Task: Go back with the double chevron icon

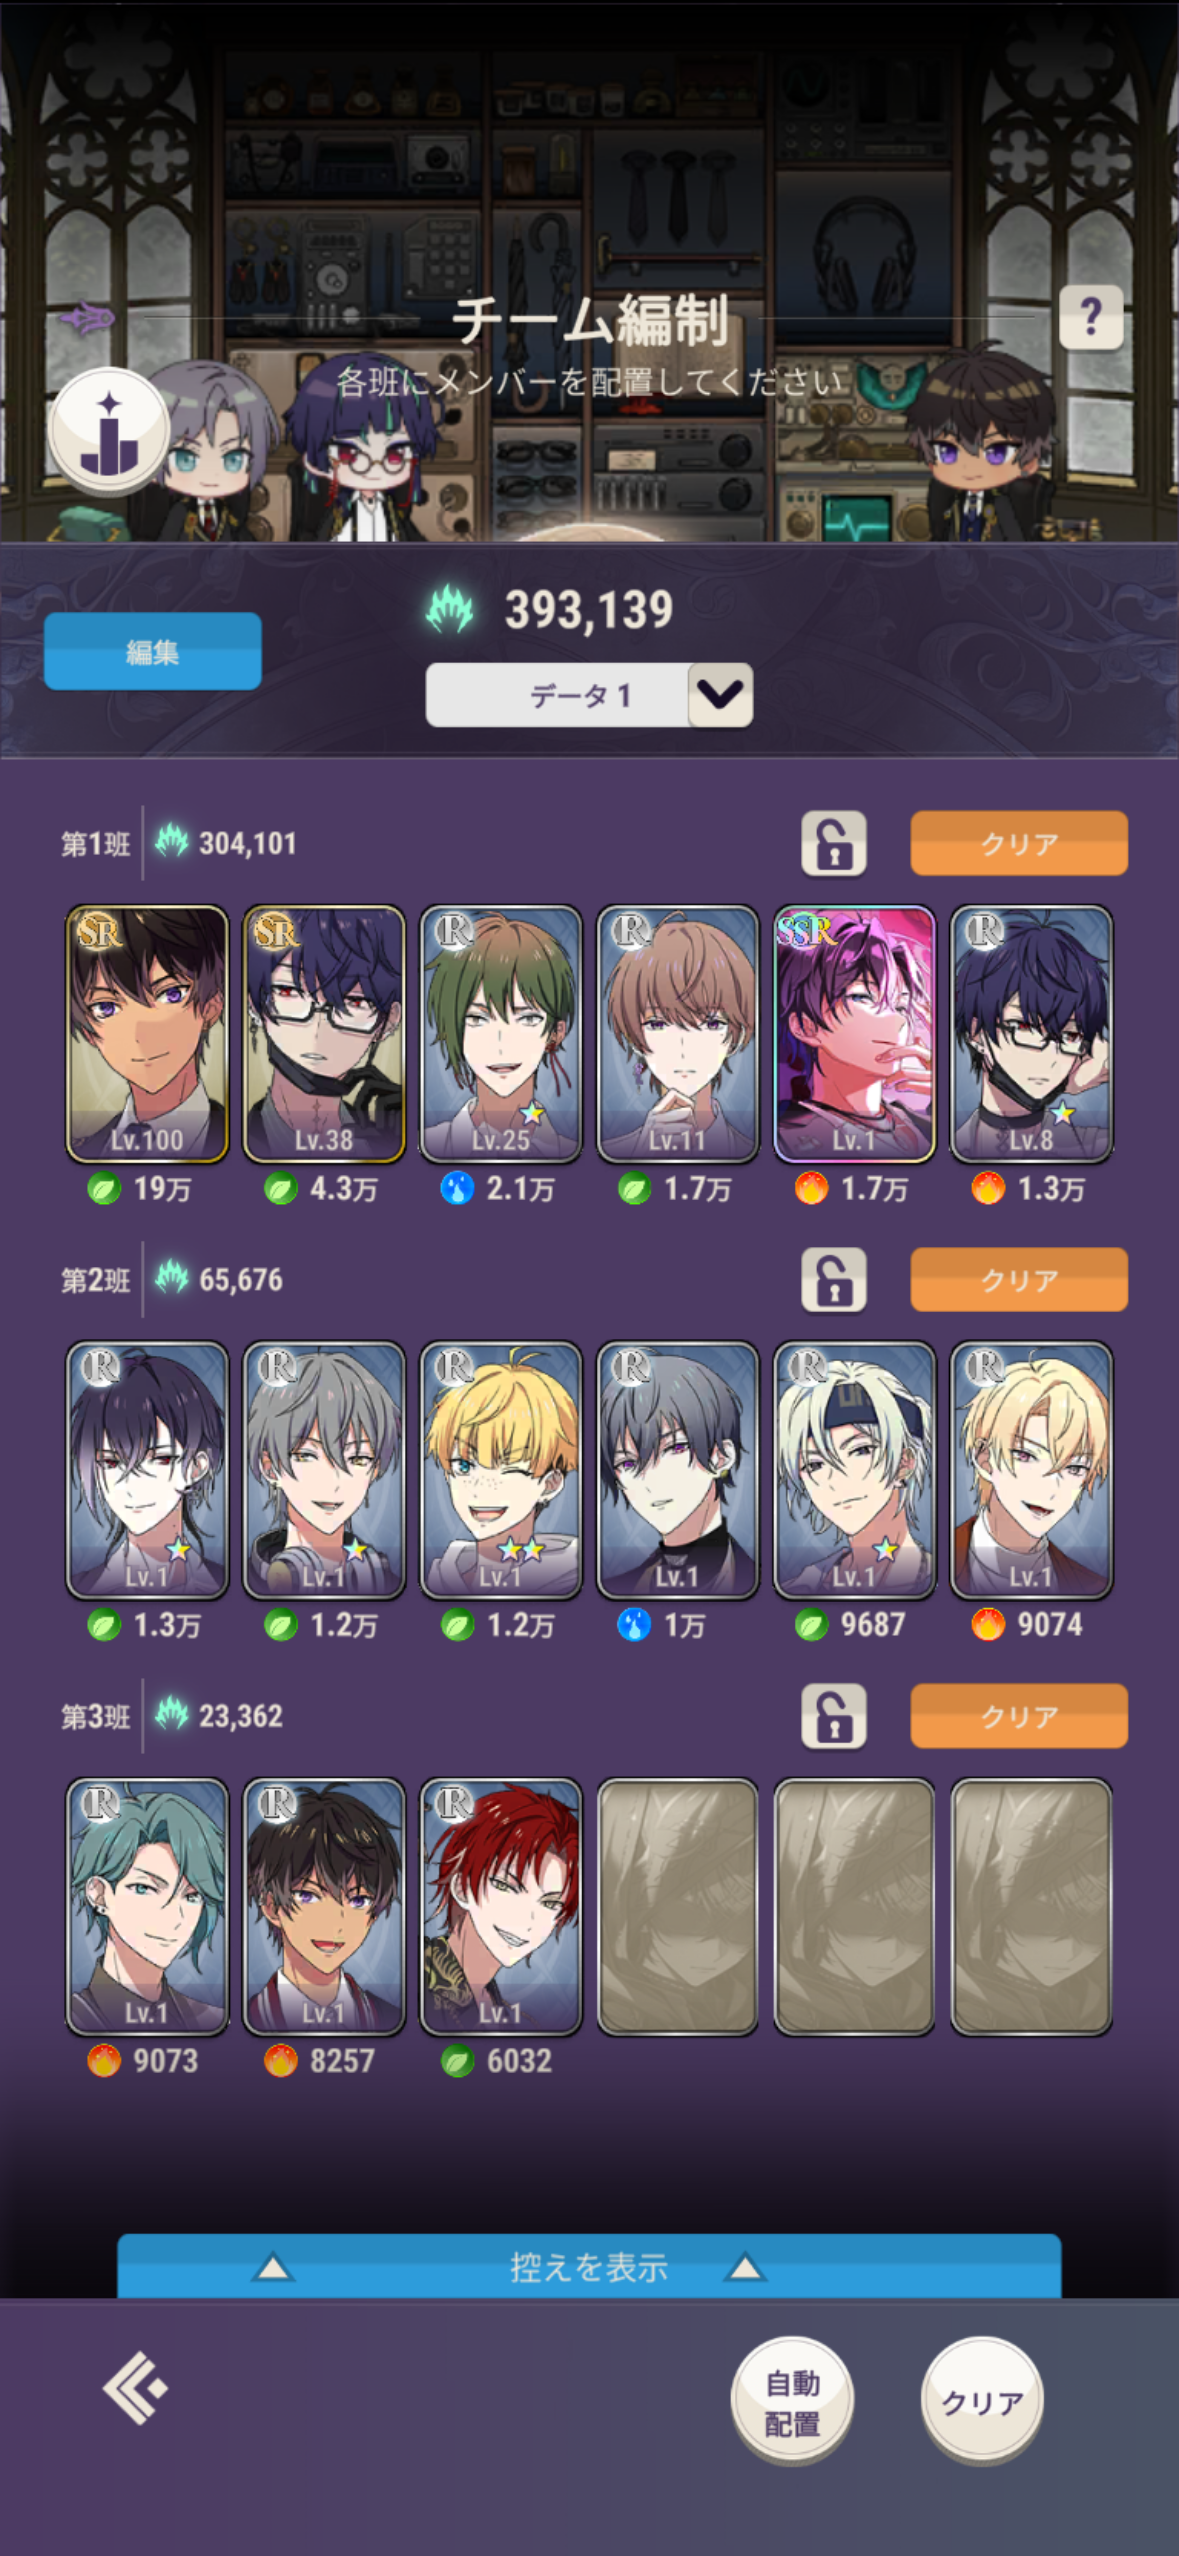Action: [x=135, y=2388]
